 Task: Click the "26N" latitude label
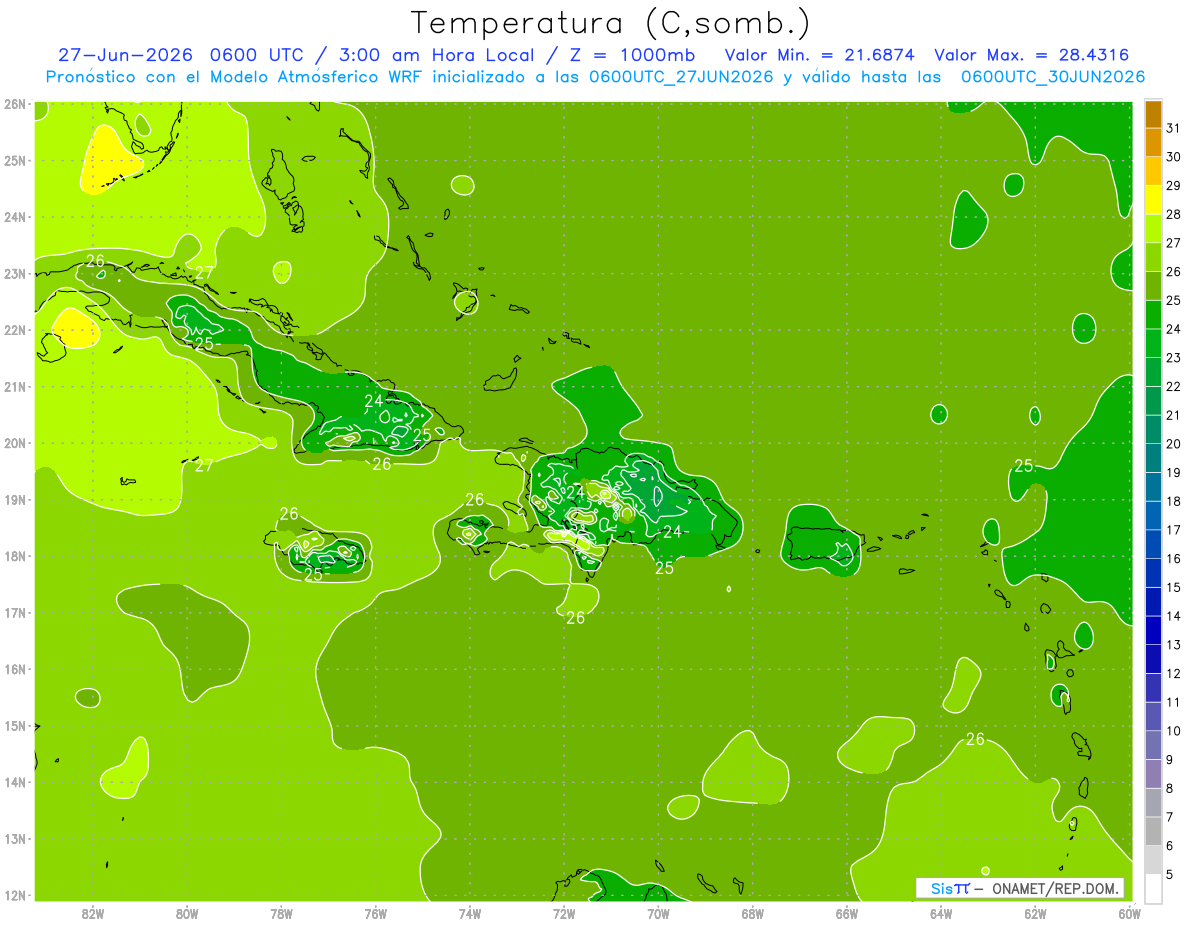(14, 103)
